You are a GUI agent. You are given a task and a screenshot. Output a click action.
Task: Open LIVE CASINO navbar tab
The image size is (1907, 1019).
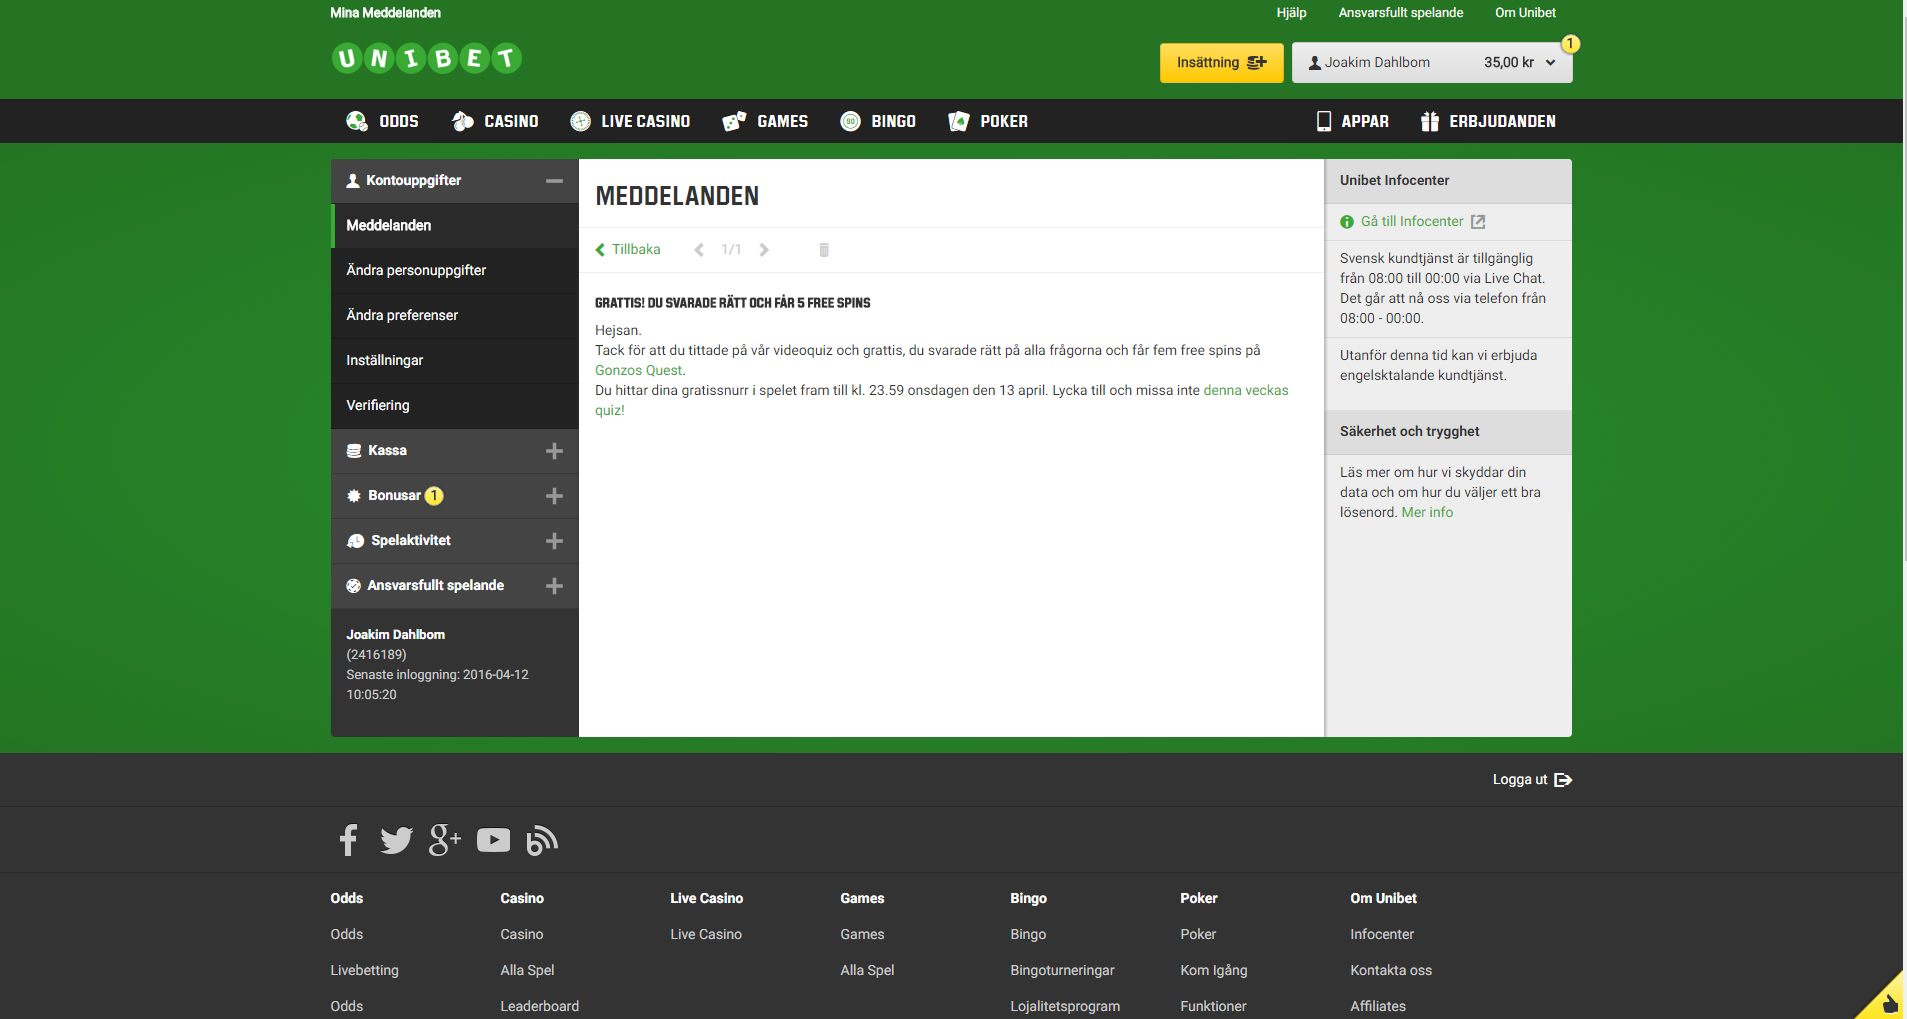tap(630, 121)
